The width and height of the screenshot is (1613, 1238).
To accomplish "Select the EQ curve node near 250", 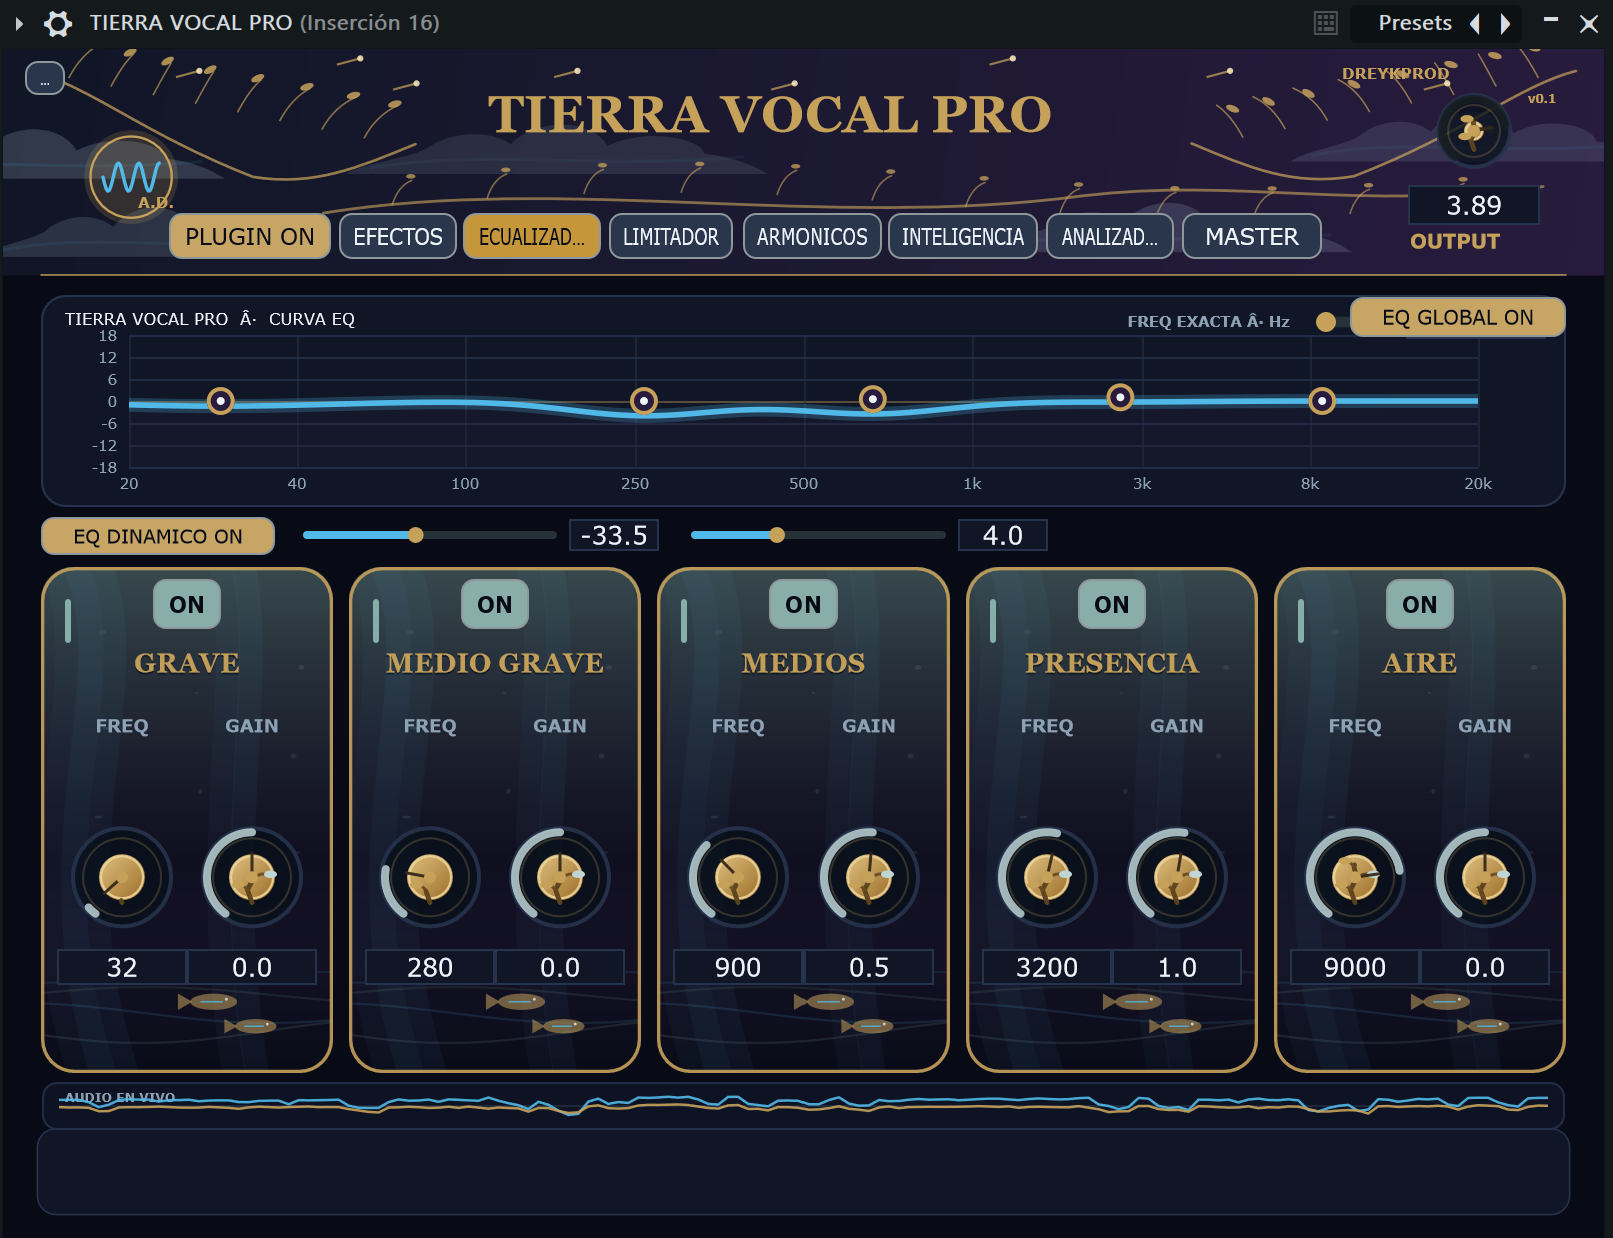I will tap(644, 401).
